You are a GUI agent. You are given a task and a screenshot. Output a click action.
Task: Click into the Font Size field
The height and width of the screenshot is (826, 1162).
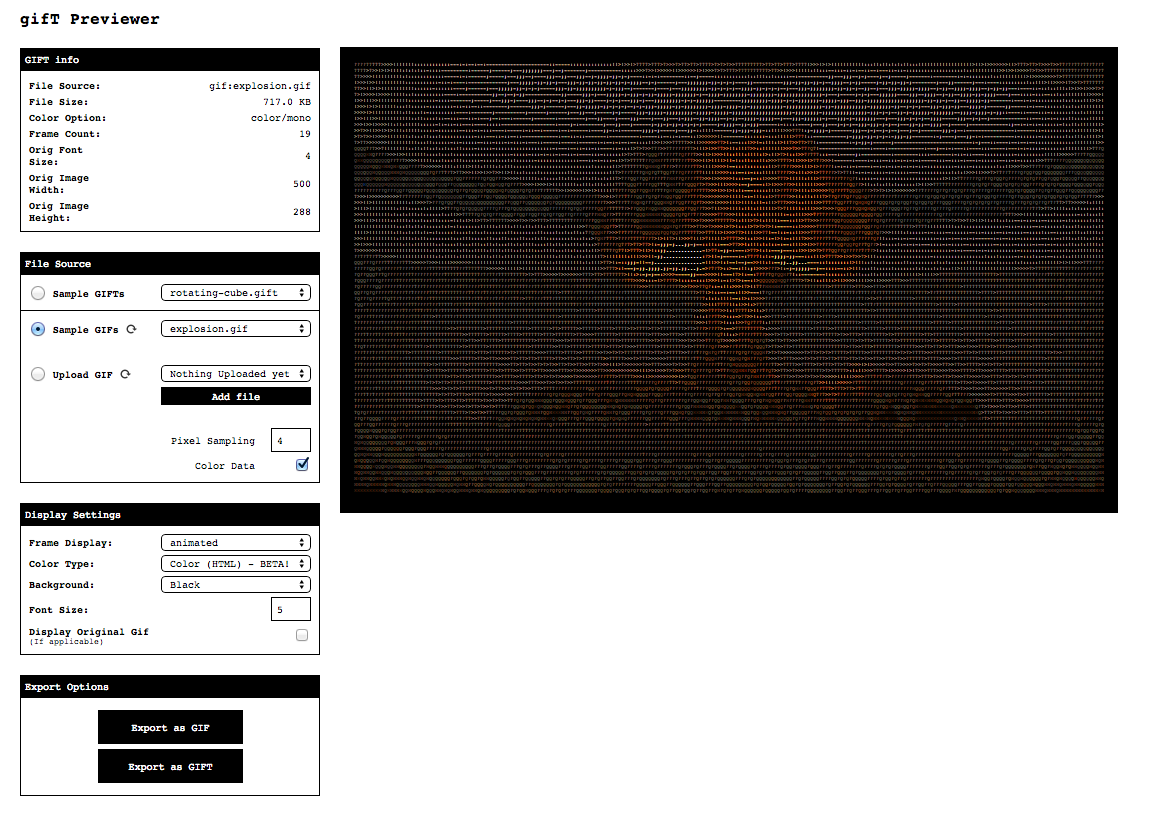tap(290, 609)
